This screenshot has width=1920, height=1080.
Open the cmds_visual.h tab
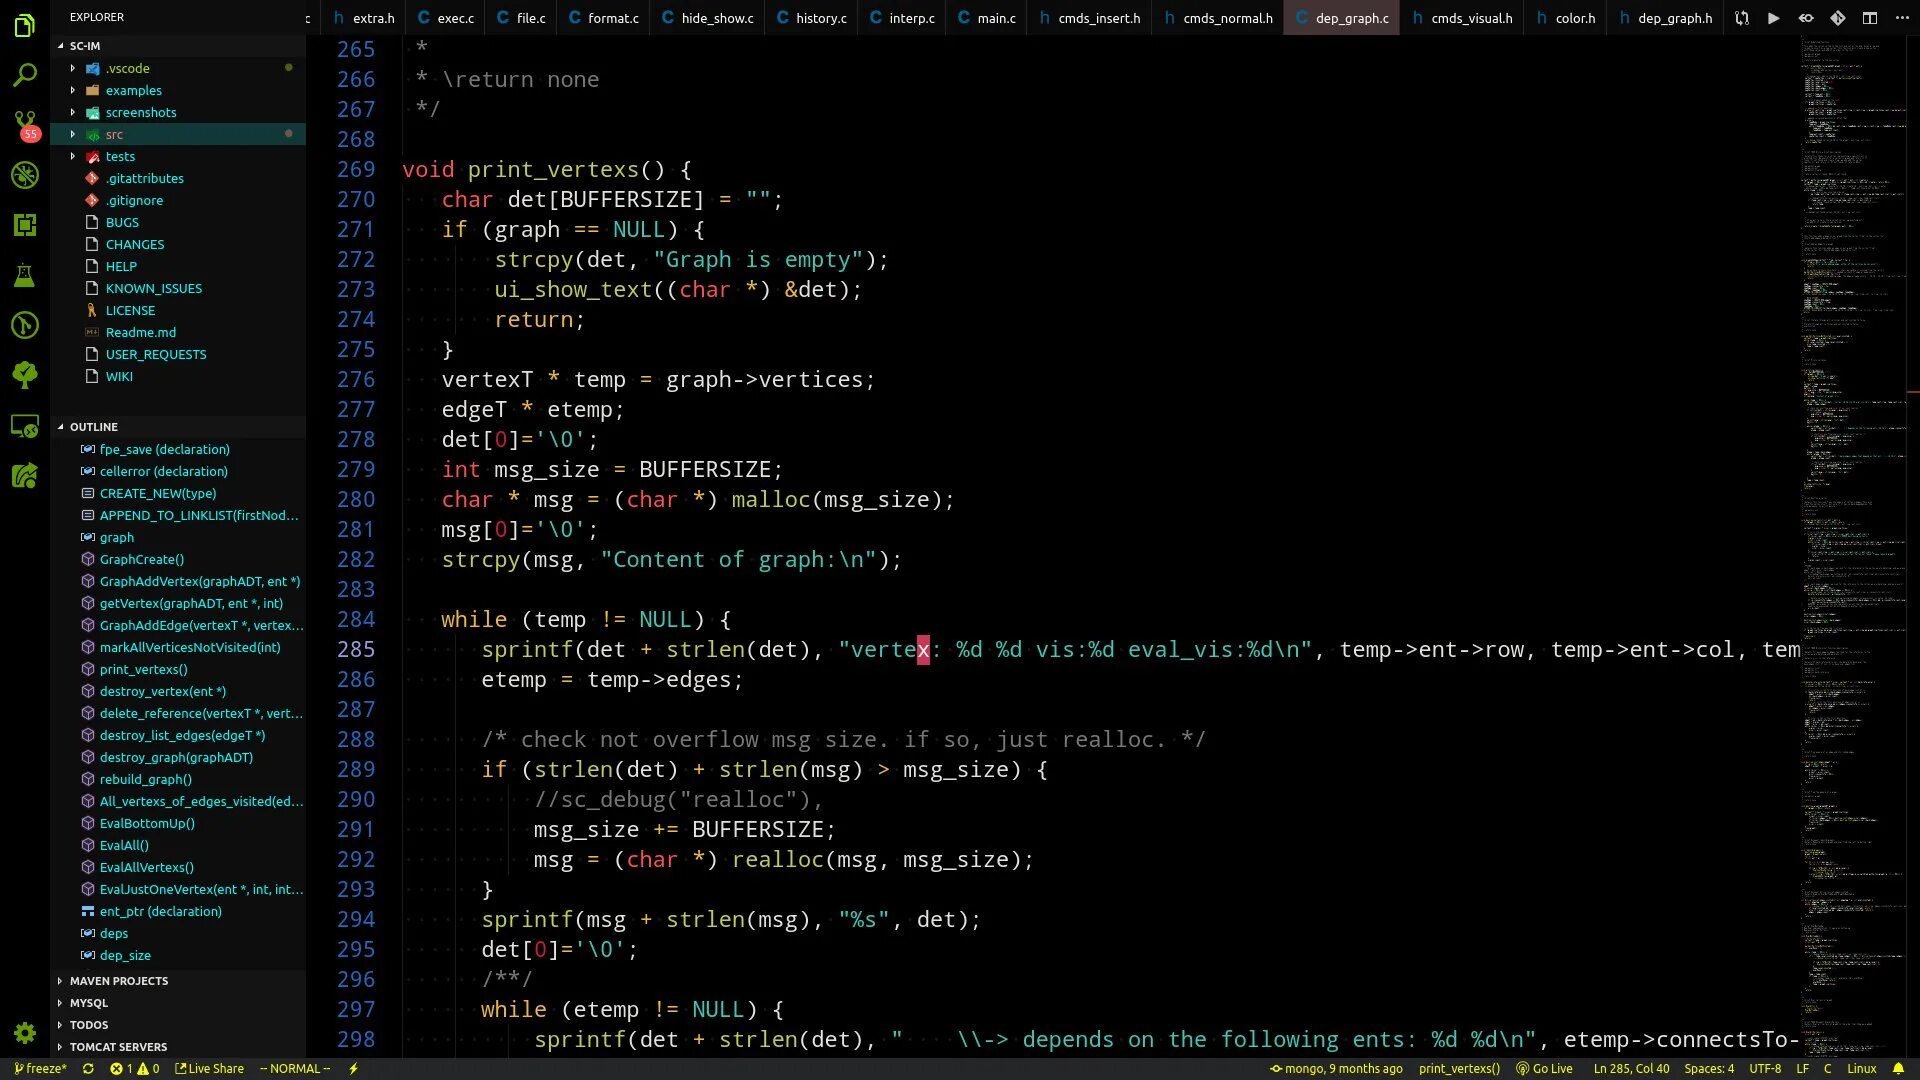[x=1472, y=17]
